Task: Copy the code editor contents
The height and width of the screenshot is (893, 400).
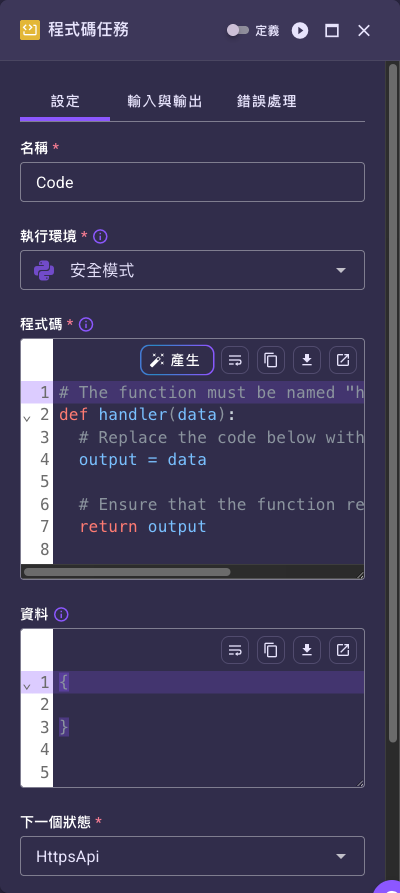Action: (271, 360)
